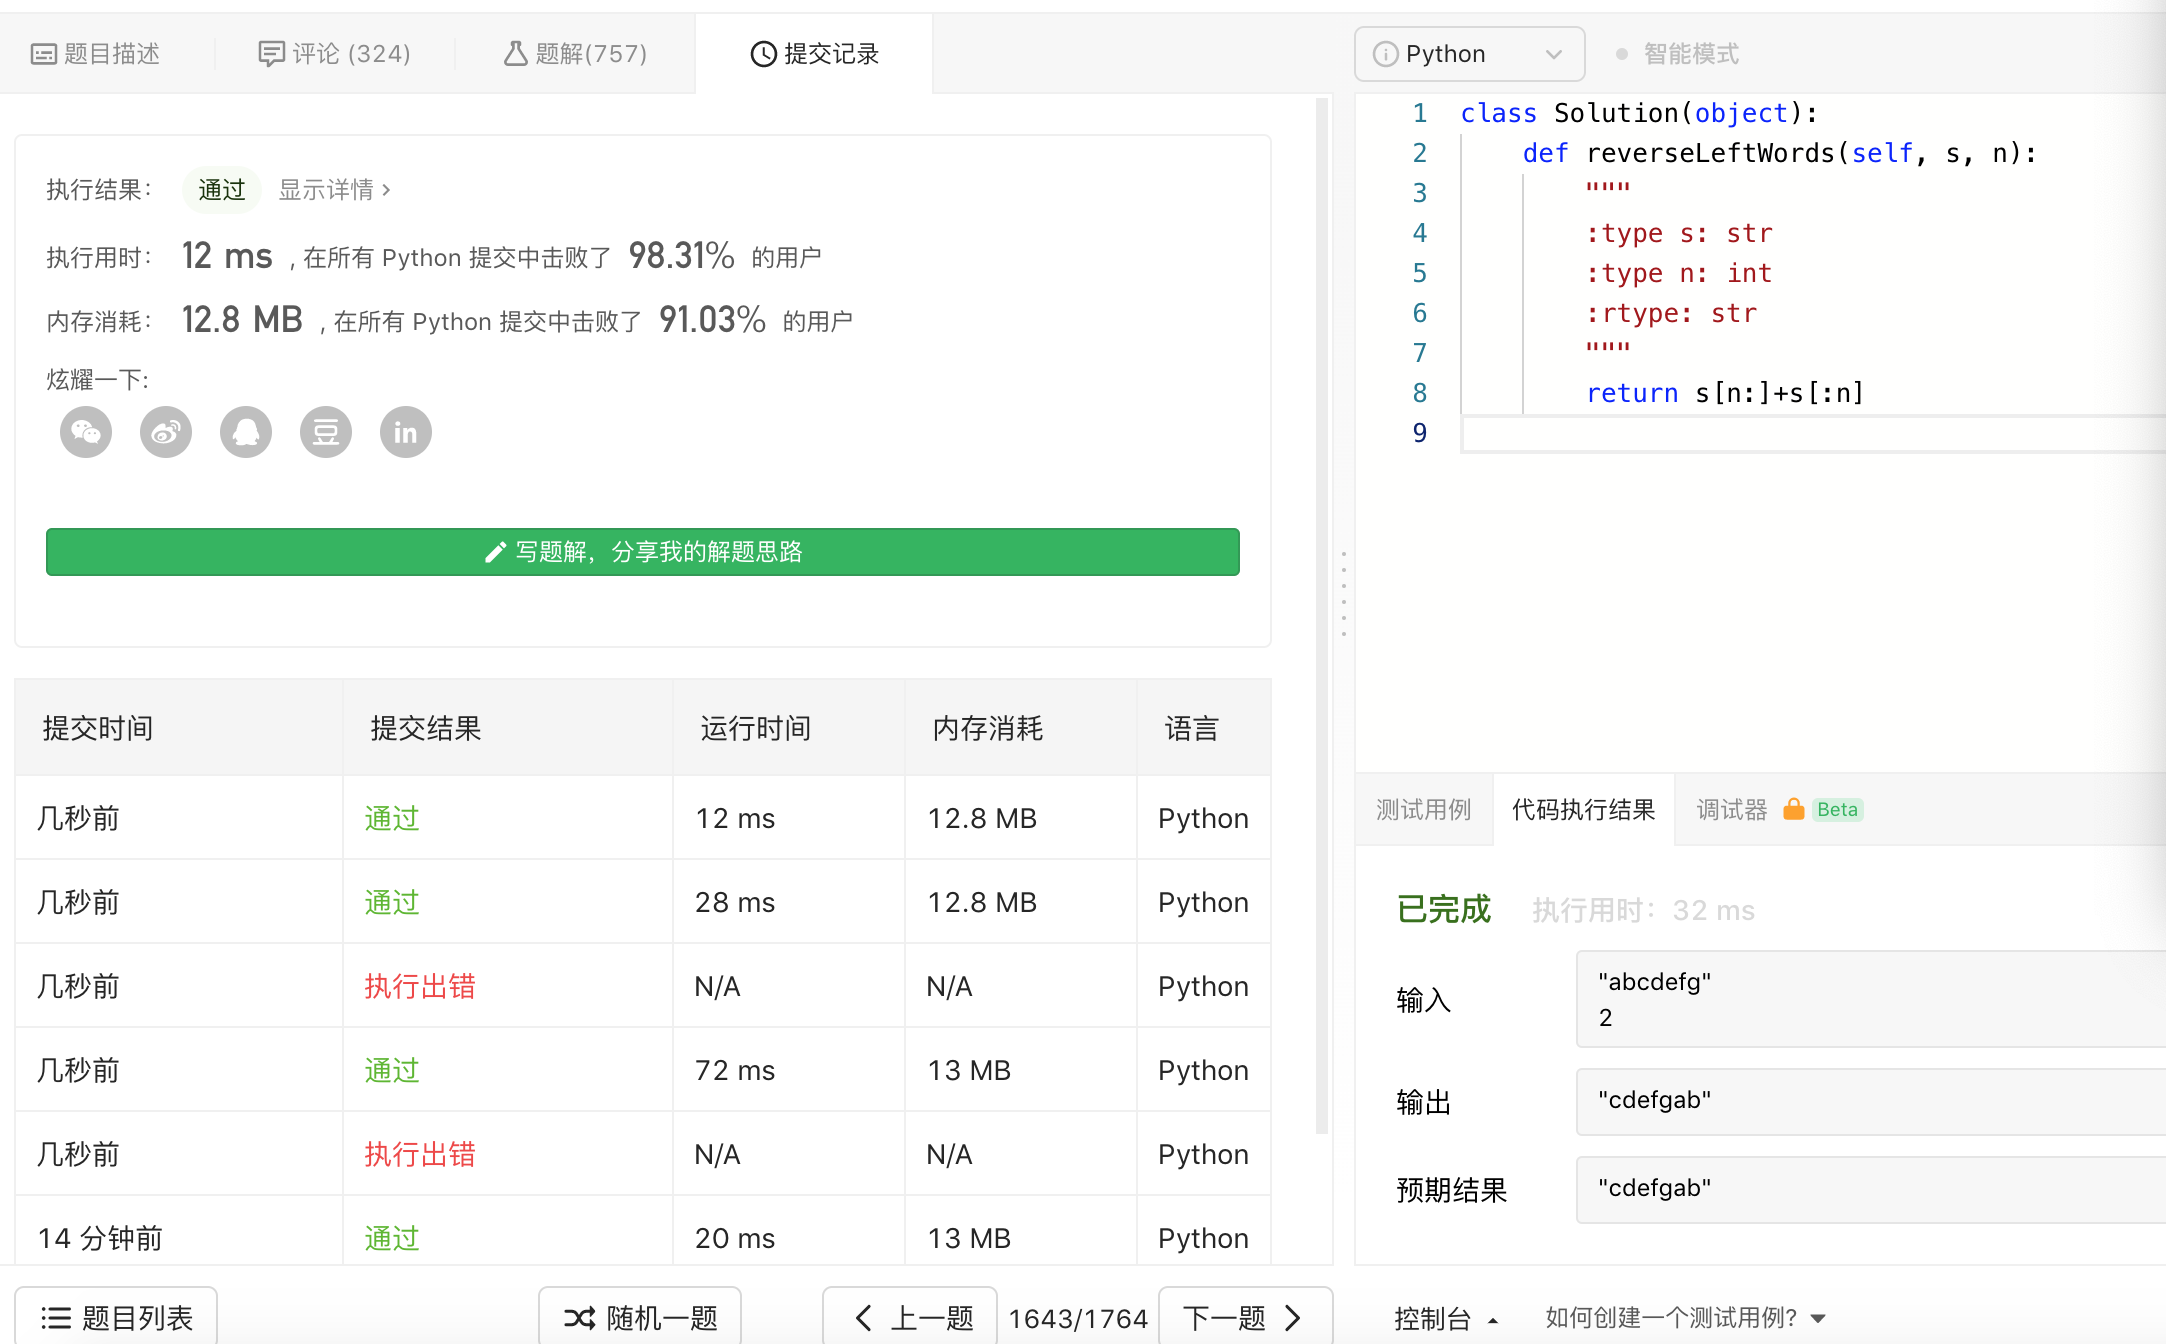Click 随机一题 random problem button
The image size is (2166, 1344).
click(x=640, y=1317)
